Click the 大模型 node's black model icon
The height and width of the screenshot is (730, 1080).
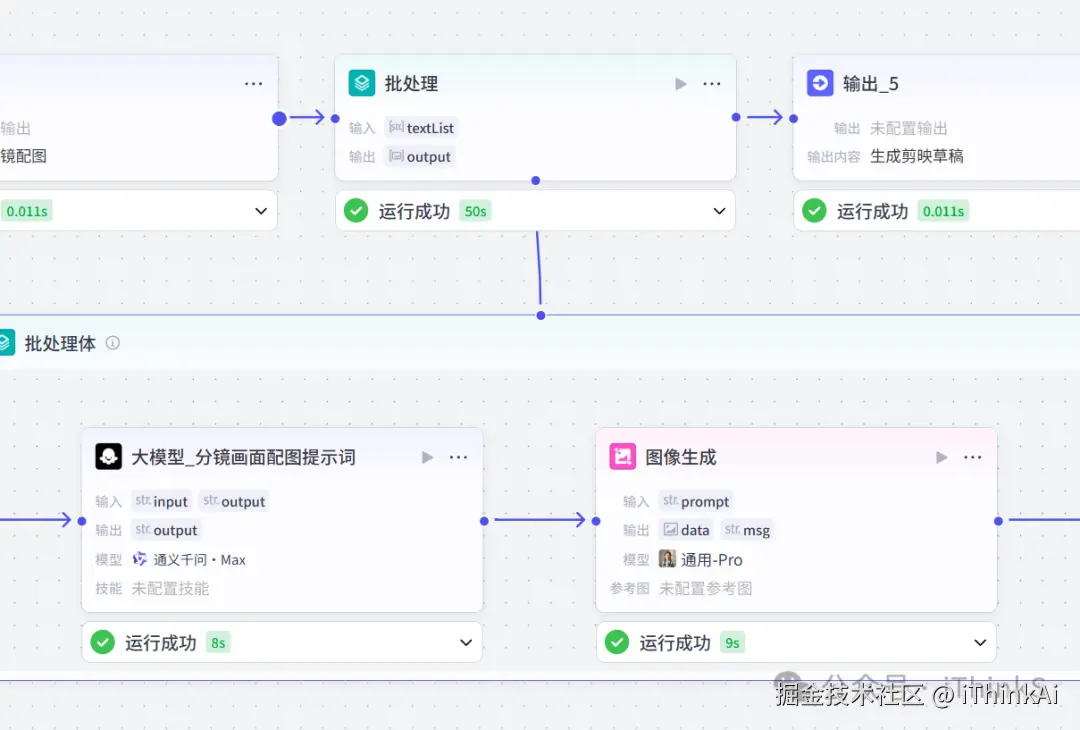(110, 456)
